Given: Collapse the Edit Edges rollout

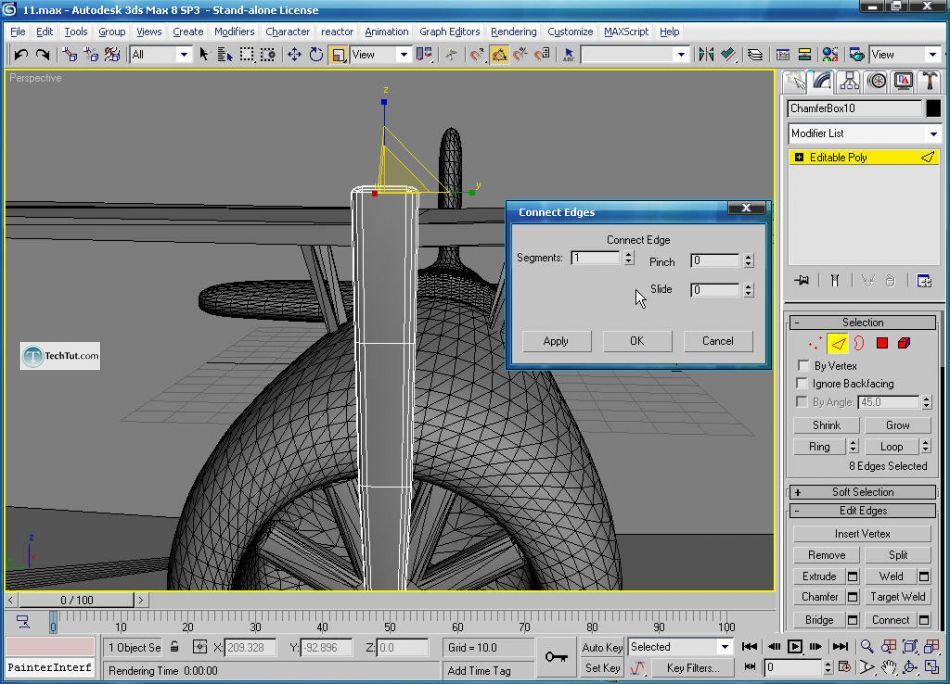Looking at the screenshot, I should coord(862,511).
